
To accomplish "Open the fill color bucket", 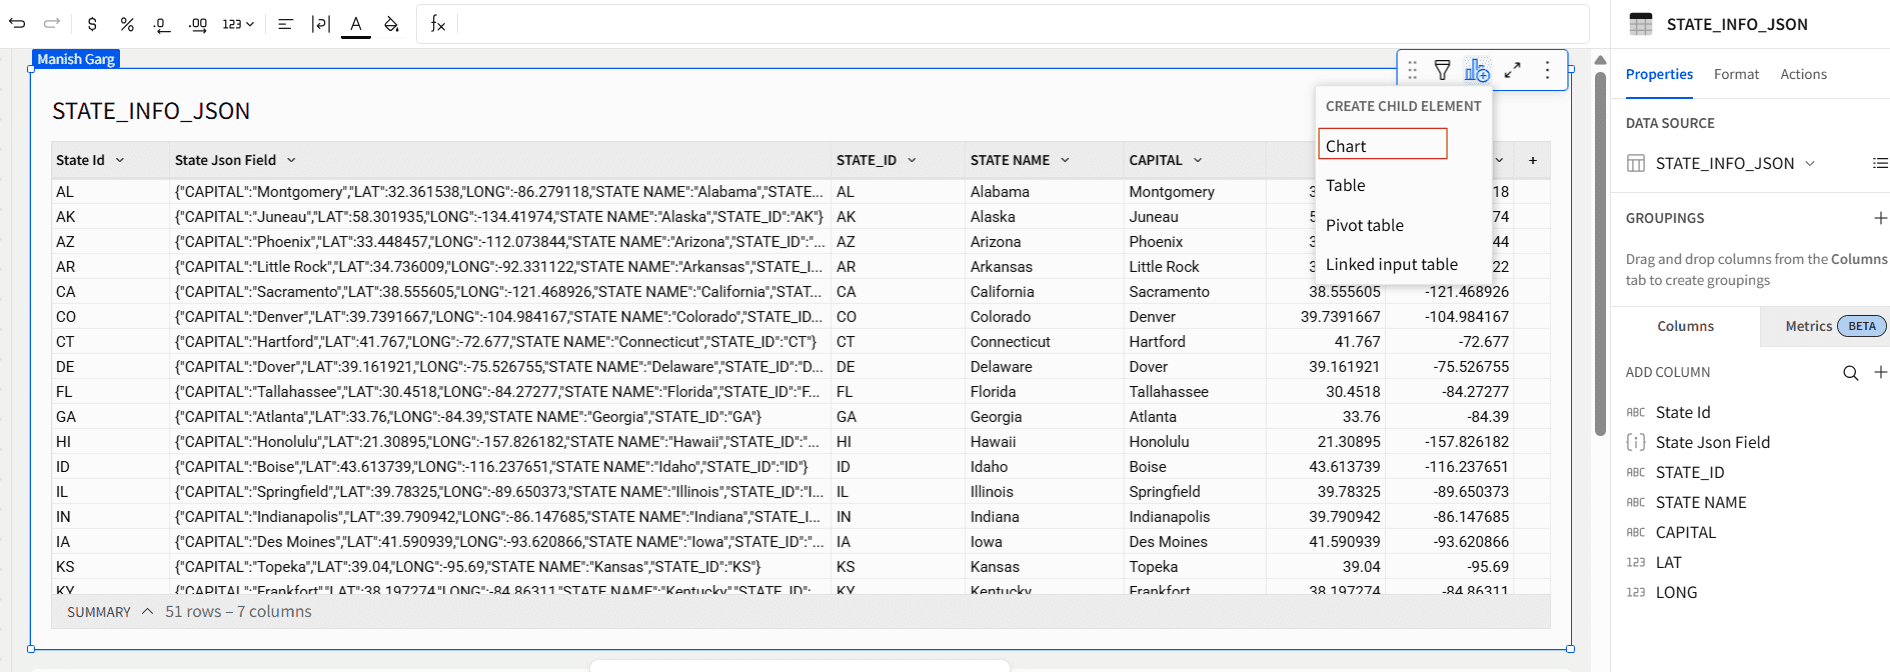I will click(x=392, y=24).
